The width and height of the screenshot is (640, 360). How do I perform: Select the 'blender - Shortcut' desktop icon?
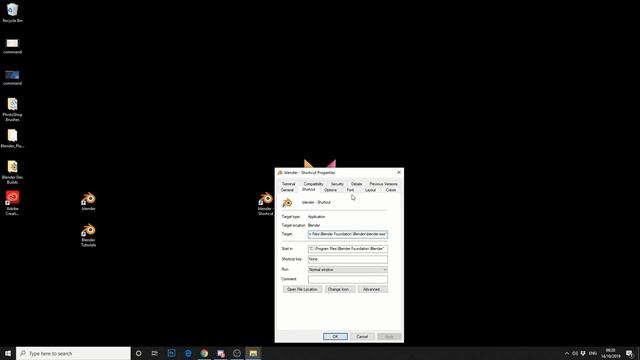265,204
